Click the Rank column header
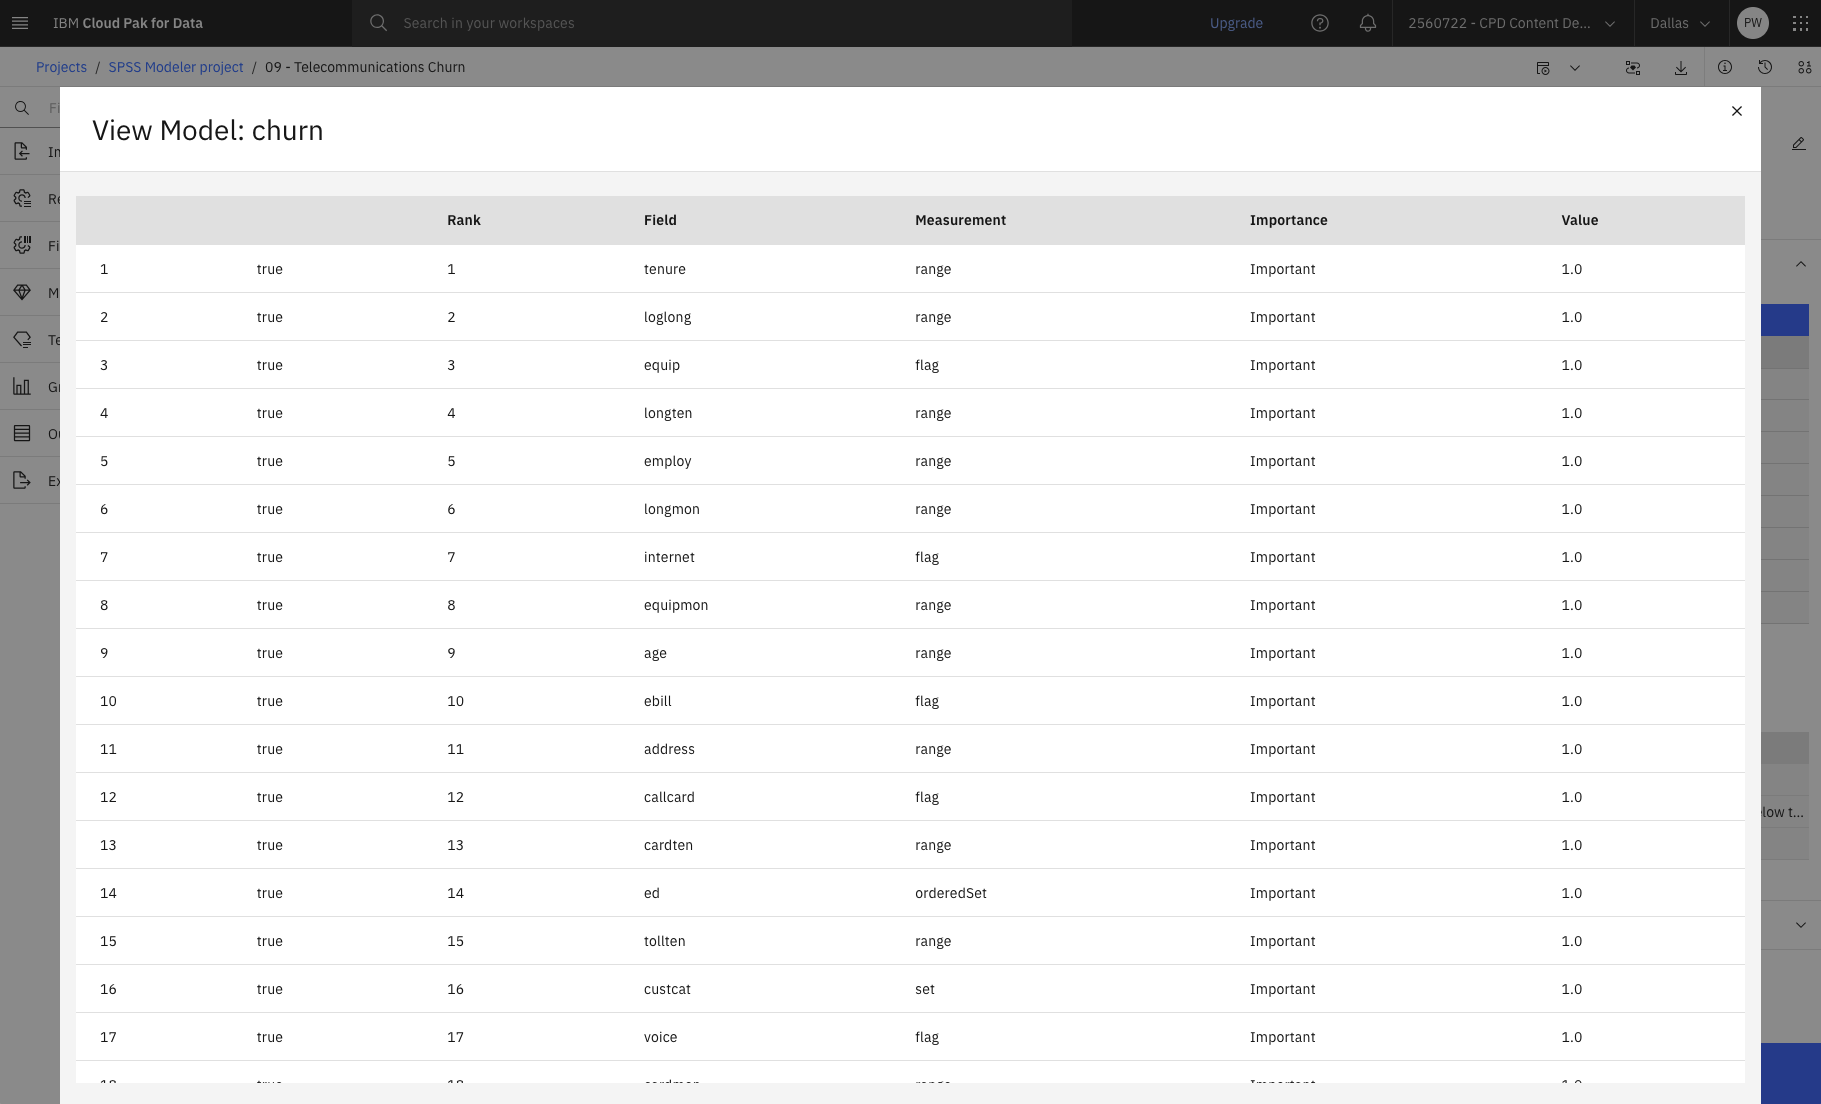 coord(464,220)
